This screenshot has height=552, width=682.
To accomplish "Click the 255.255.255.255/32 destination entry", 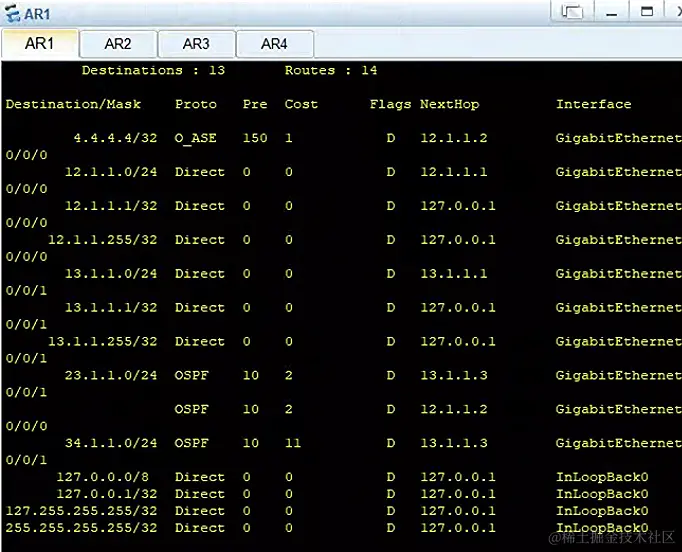I will [81, 528].
